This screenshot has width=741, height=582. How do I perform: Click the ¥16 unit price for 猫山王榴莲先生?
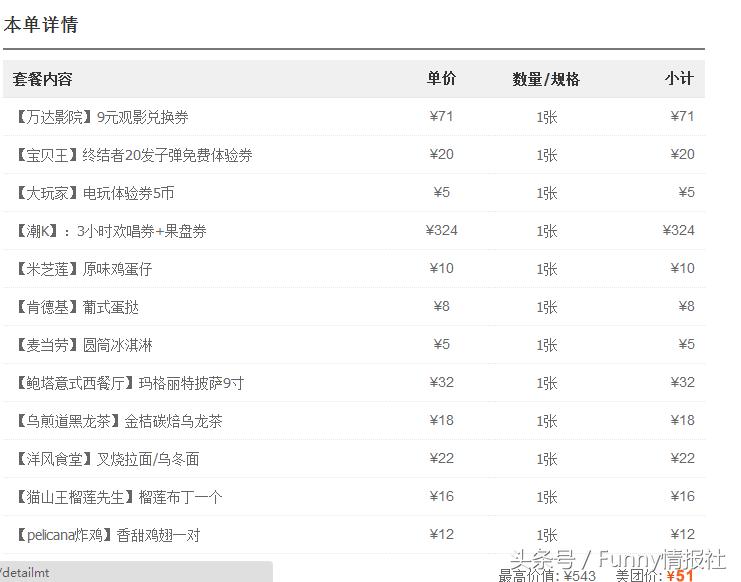pos(441,496)
